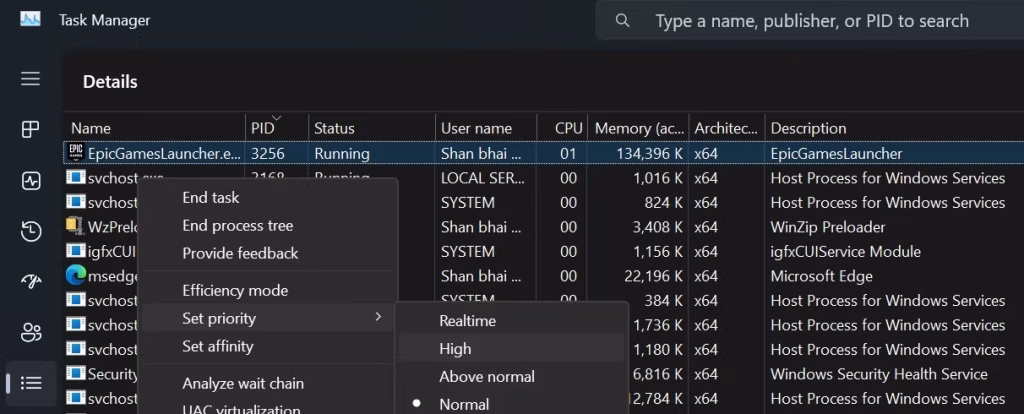This screenshot has width=1024, height=414.
Task: Click memory value 134,396 K
Action: coord(650,154)
